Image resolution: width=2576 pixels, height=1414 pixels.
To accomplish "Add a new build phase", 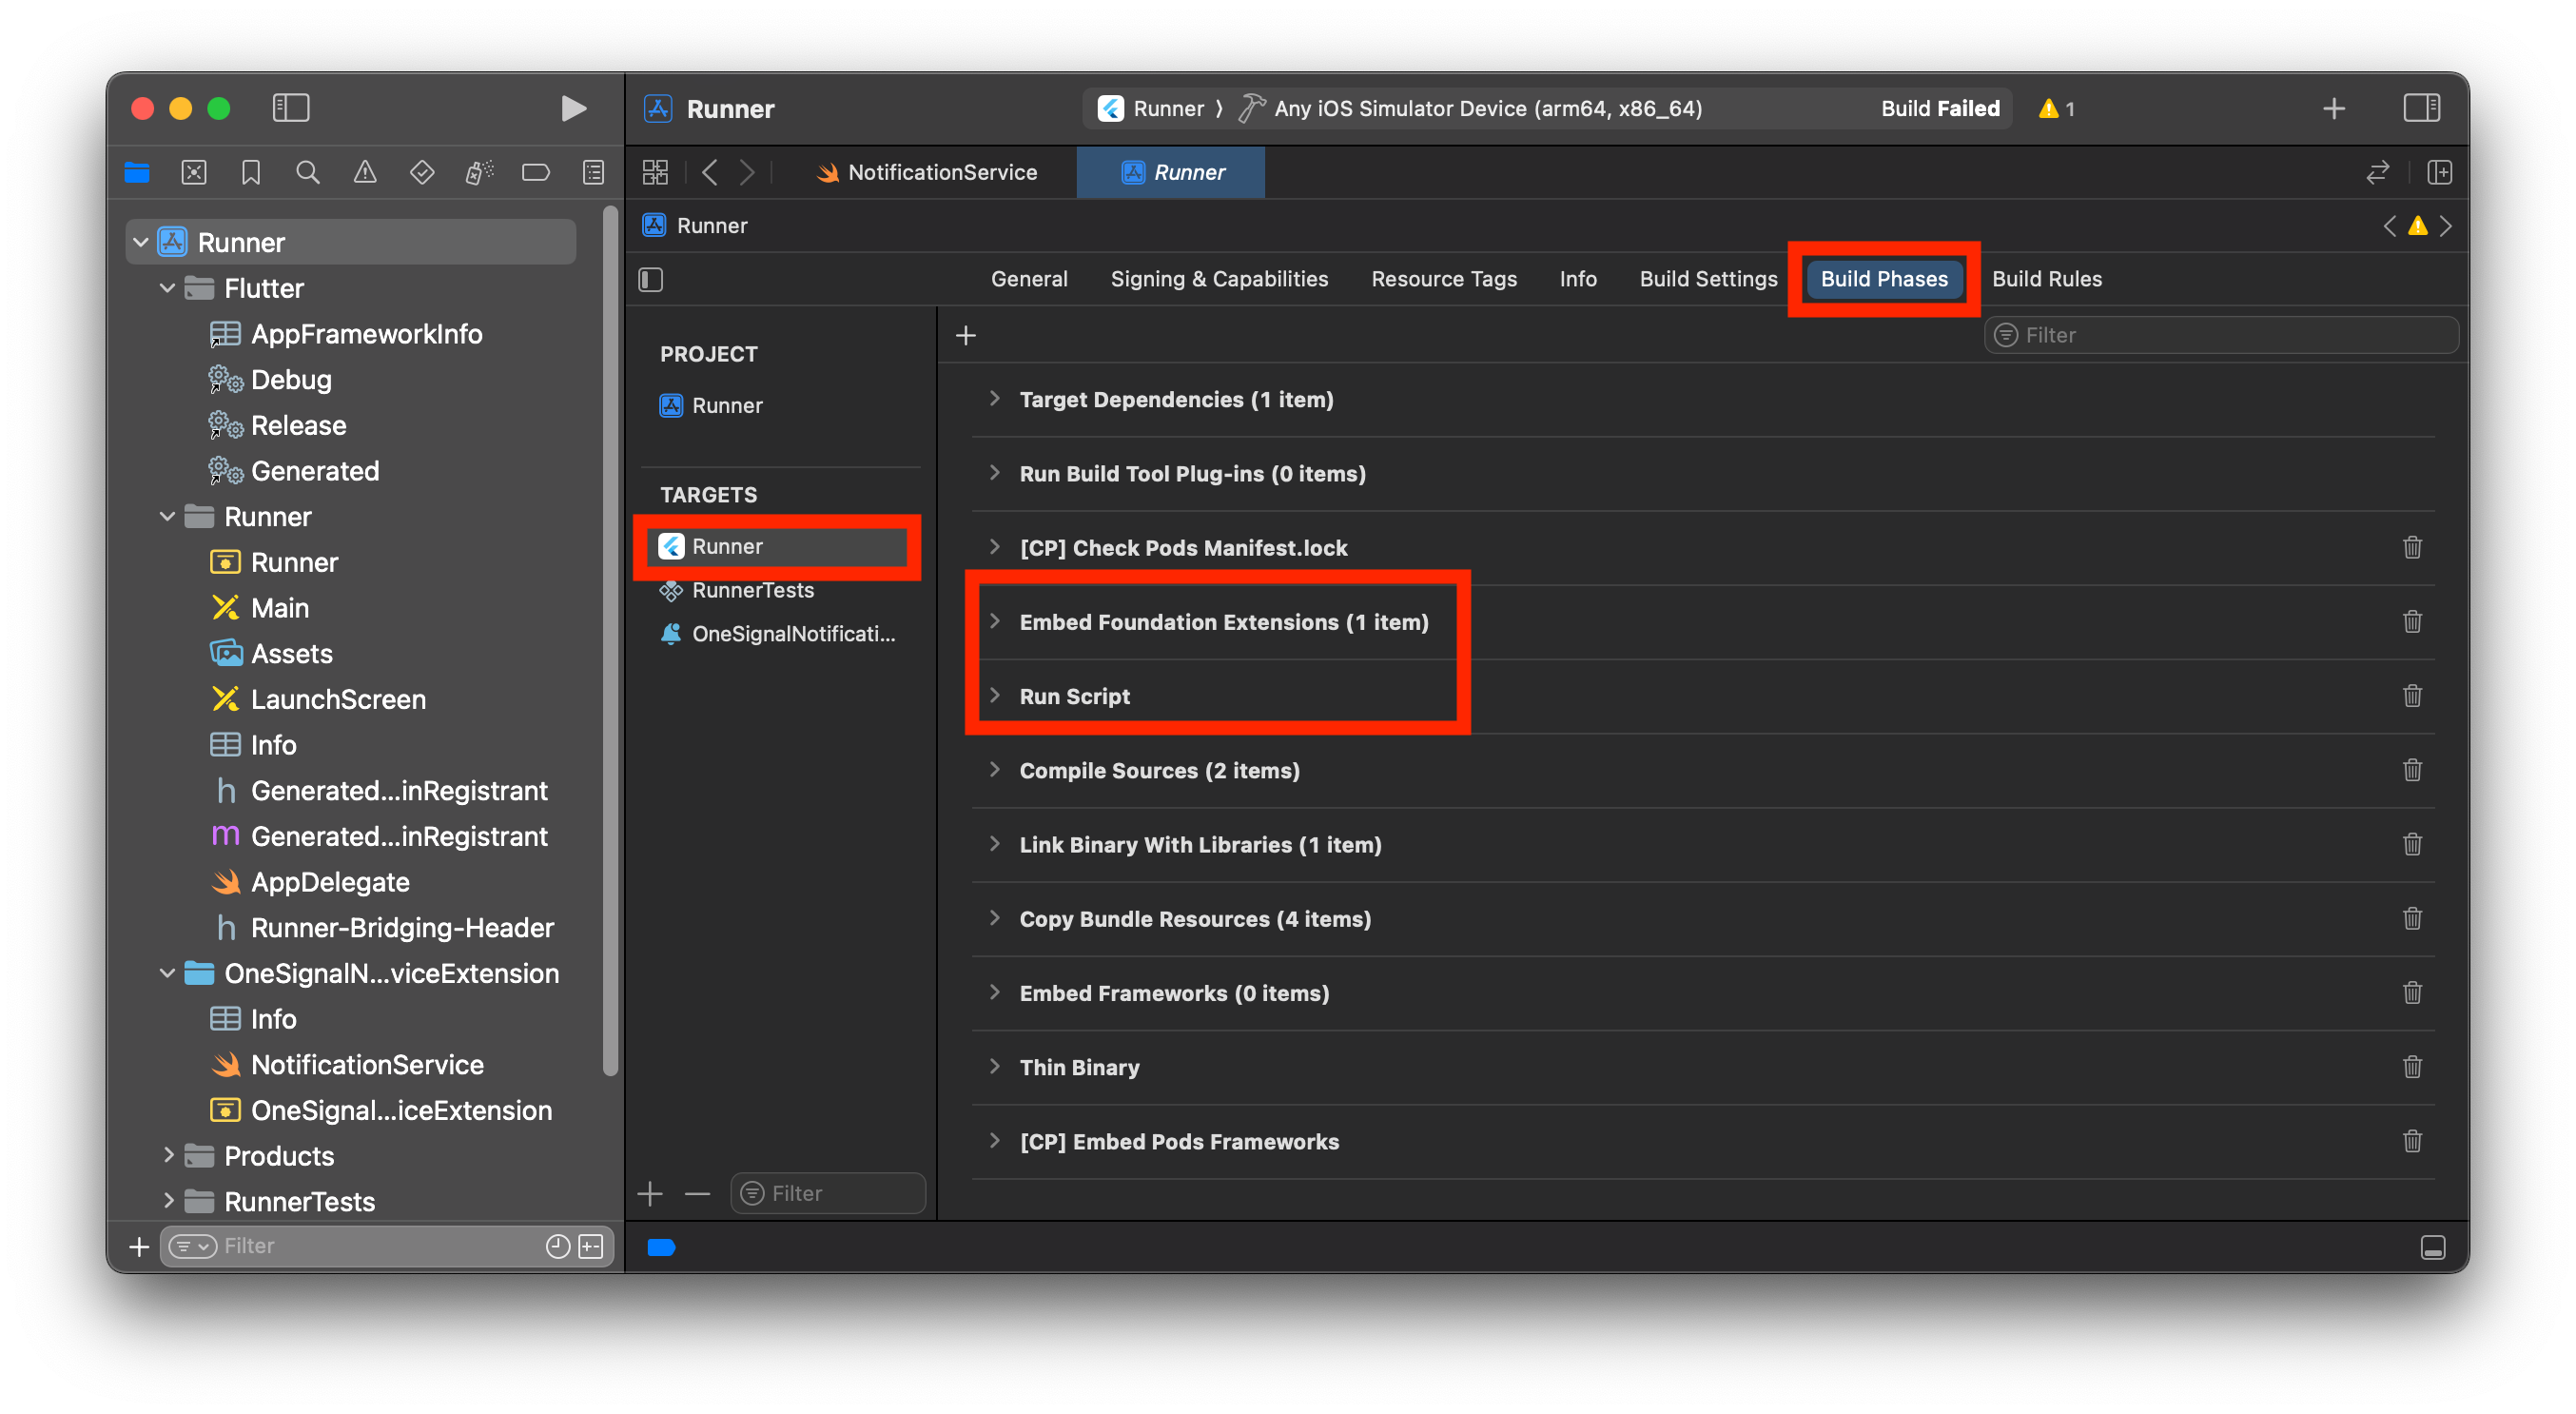I will (x=965, y=335).
